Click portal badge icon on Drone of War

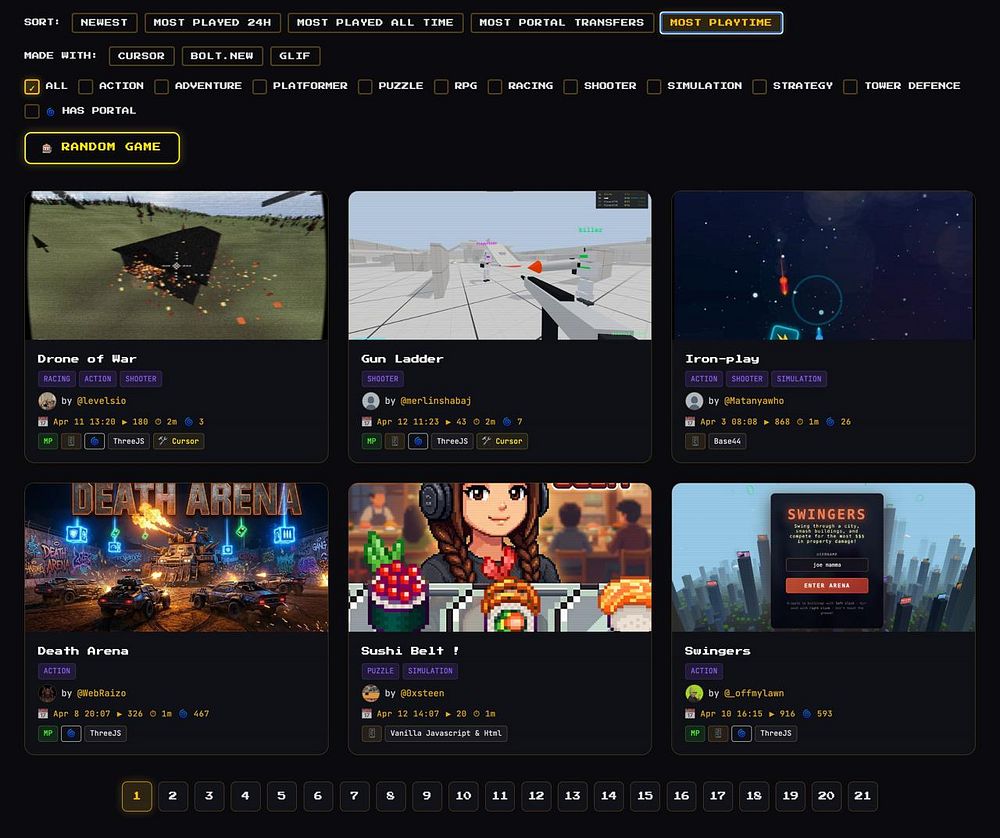tap(94, 441)
